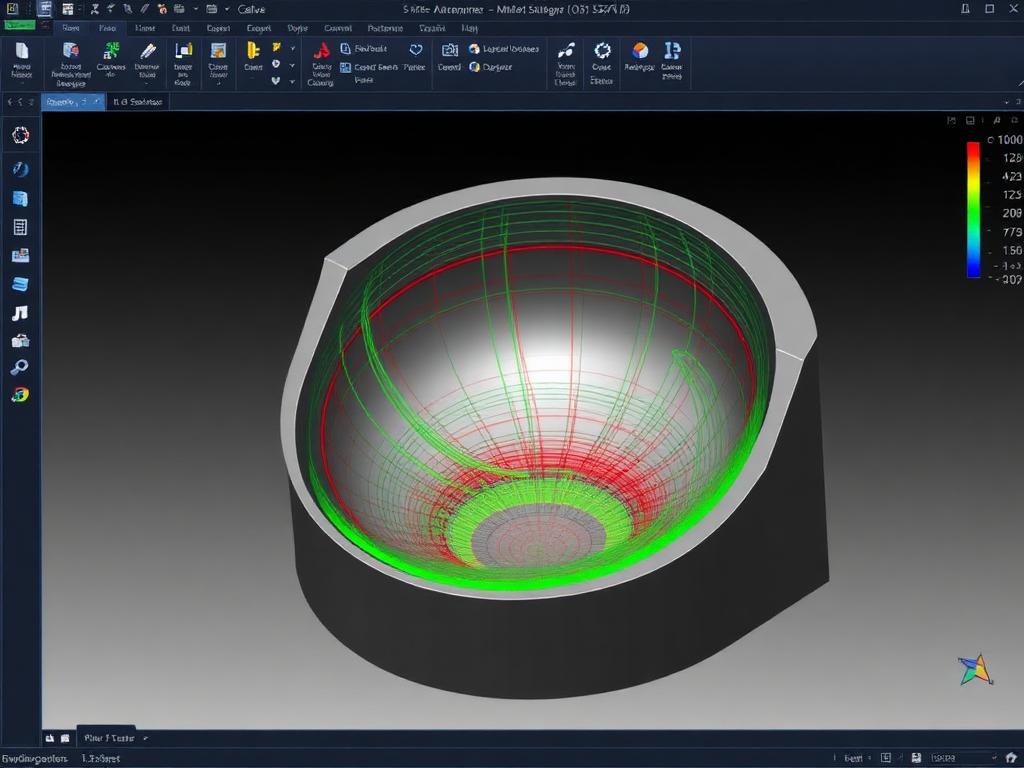Viewport: 1024px width, 768px height.
Task: Open the last ribbon tab on the right
Action: tap(470, 28)
